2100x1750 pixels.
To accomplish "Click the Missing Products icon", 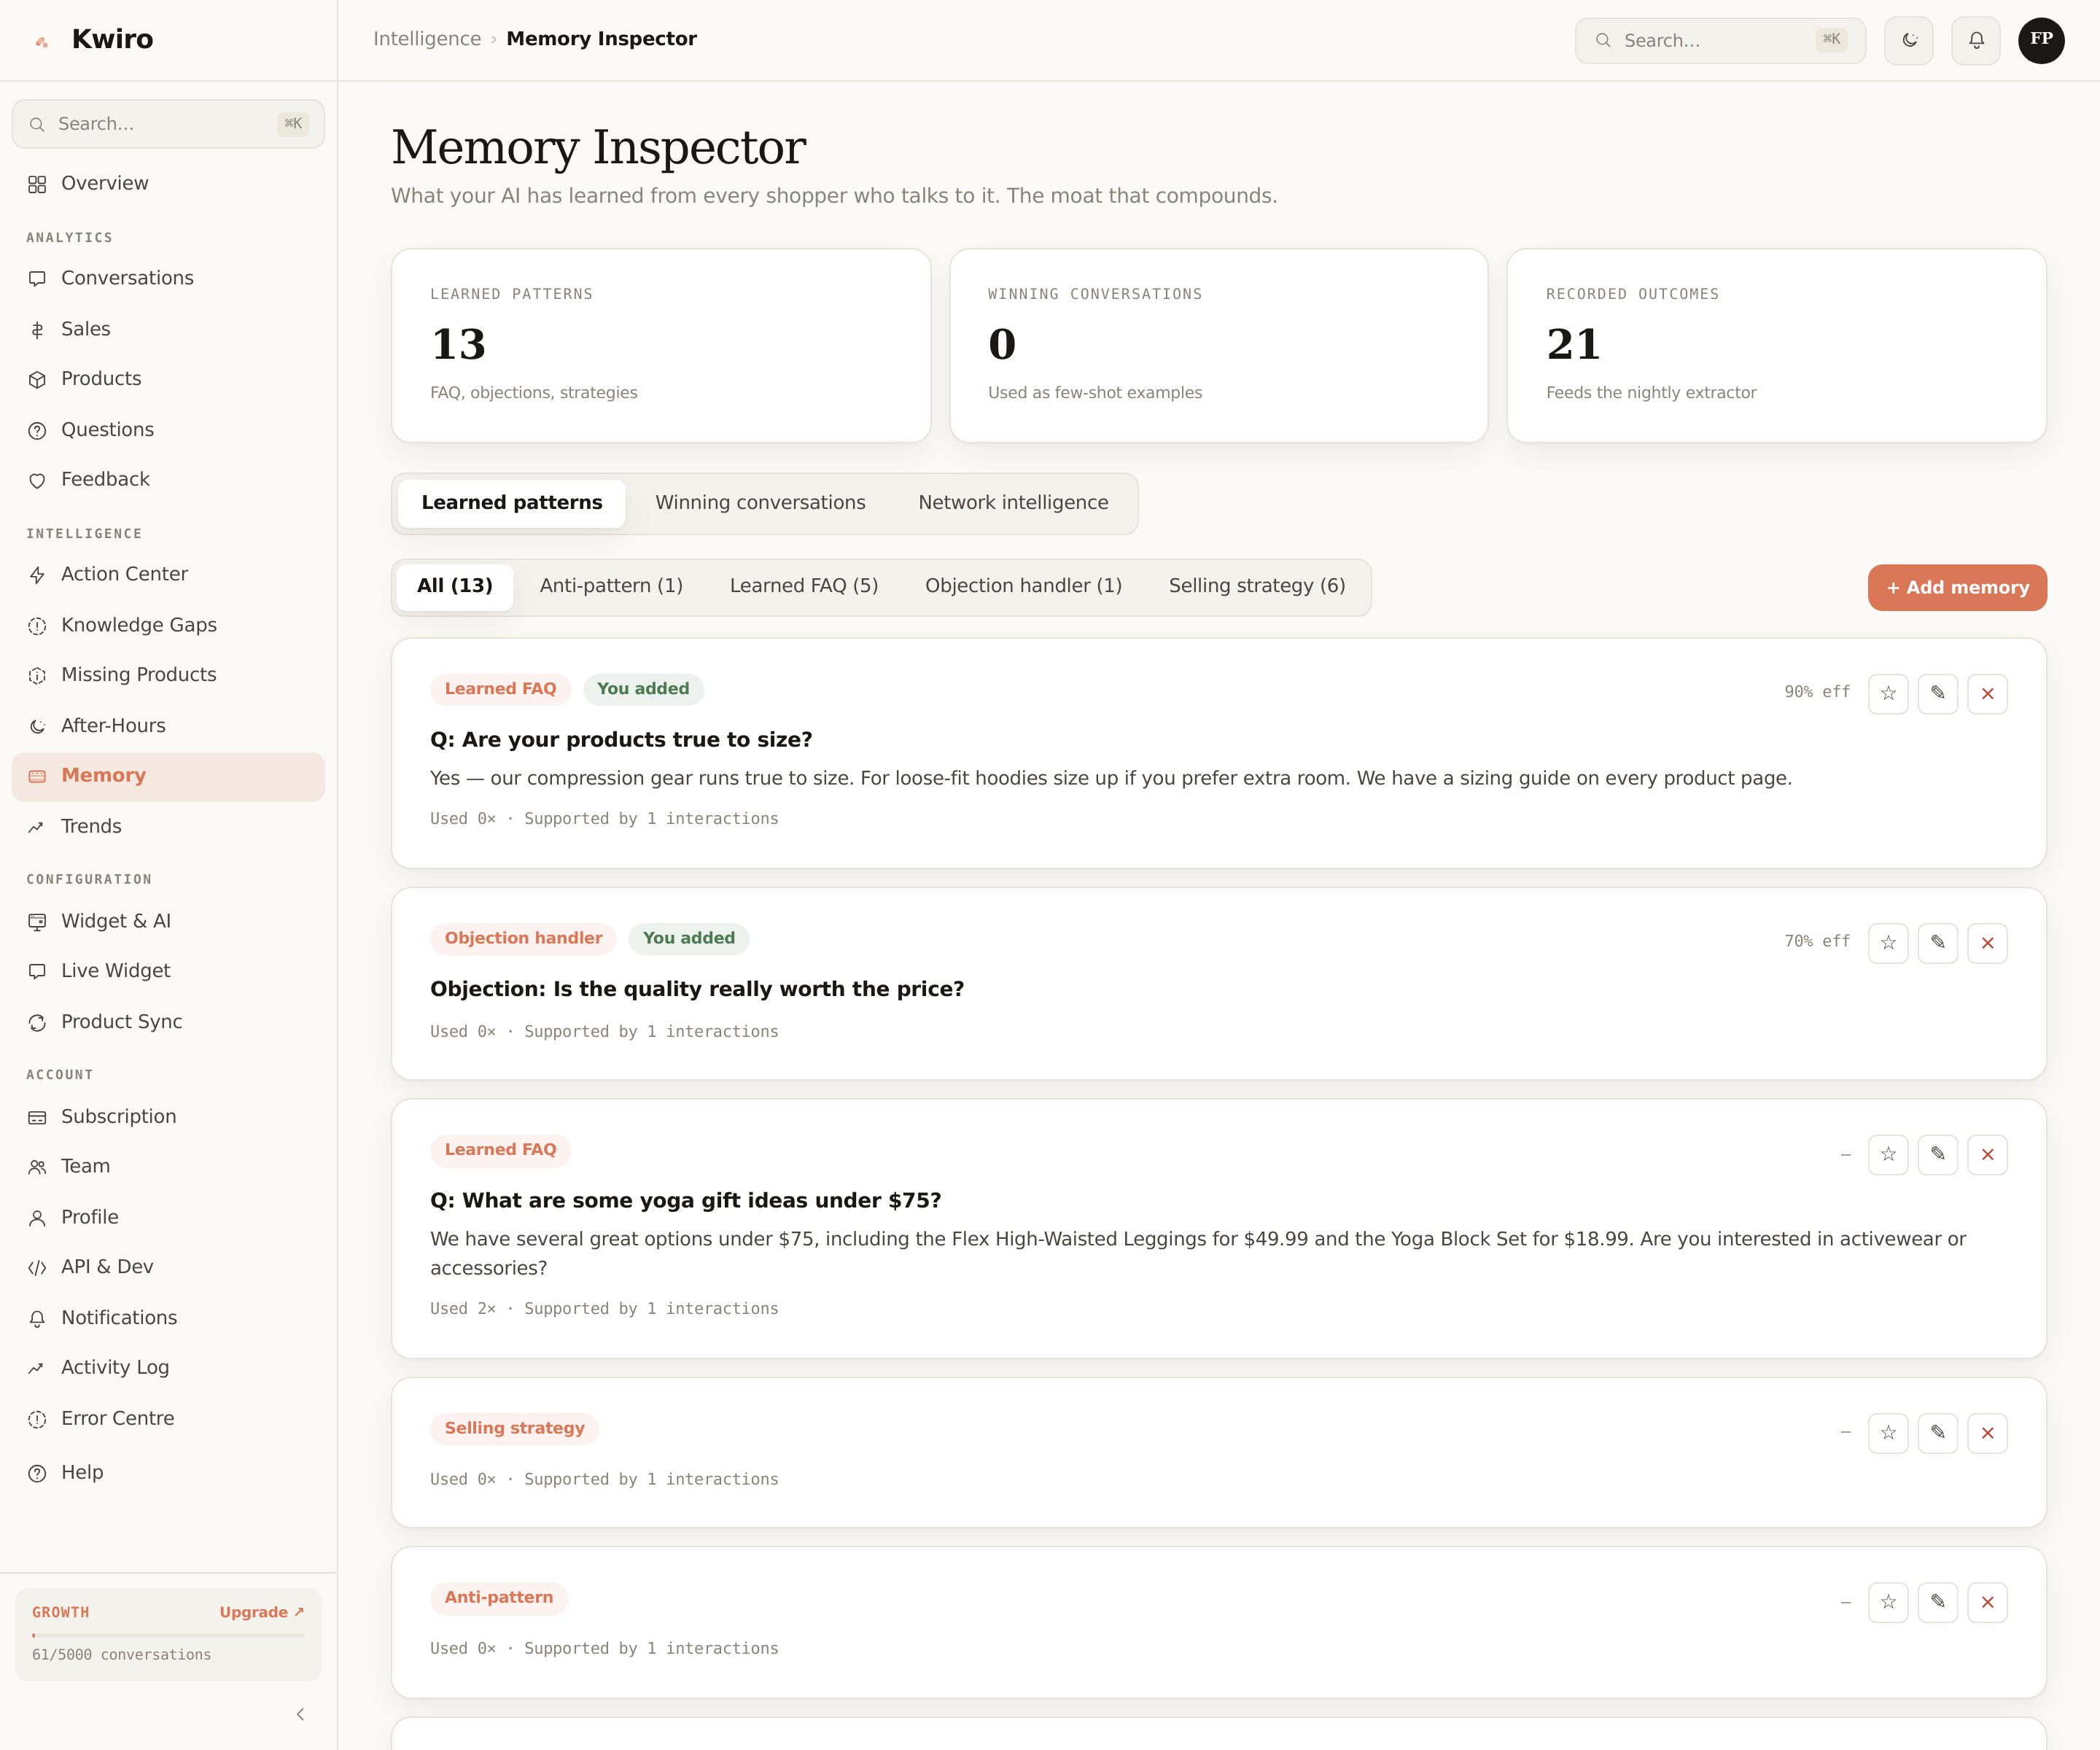I will pos(37,676).
